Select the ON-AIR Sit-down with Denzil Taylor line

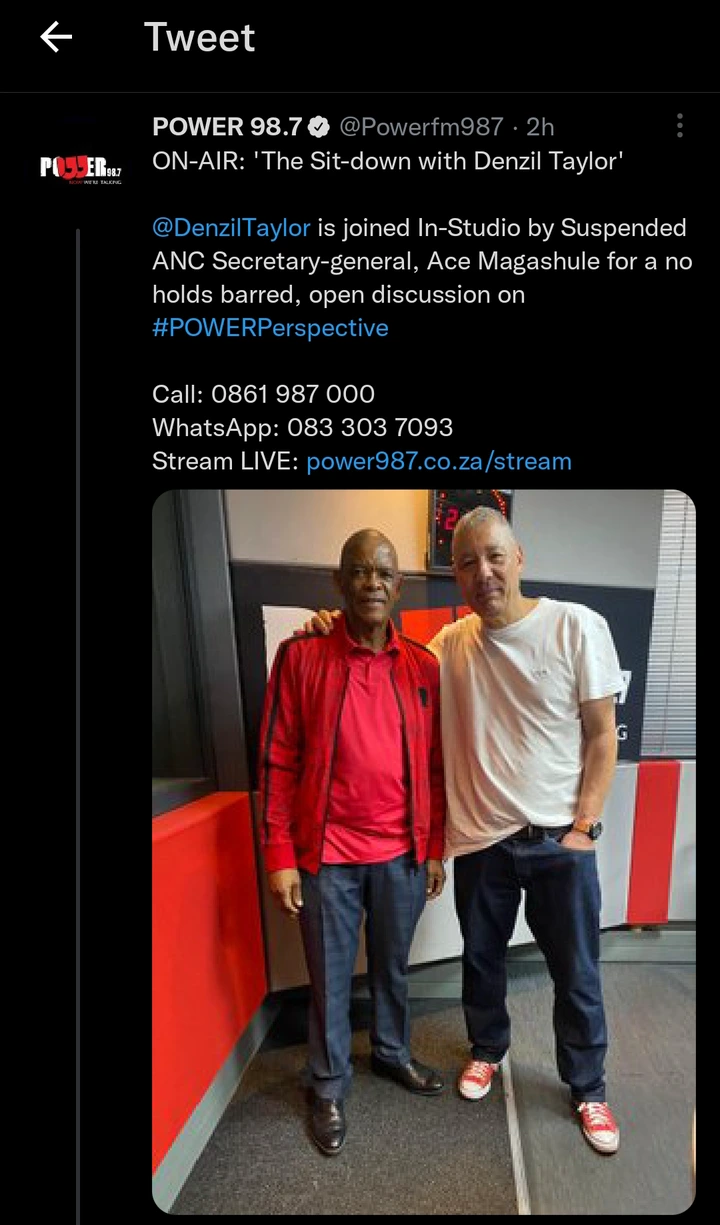(388, 161)
